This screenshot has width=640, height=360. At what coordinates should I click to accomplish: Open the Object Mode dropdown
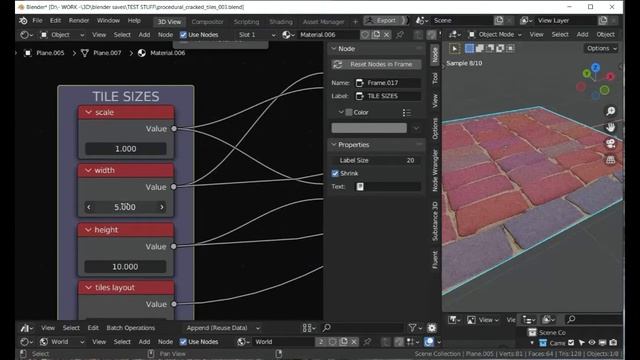[x=495, y=35]
